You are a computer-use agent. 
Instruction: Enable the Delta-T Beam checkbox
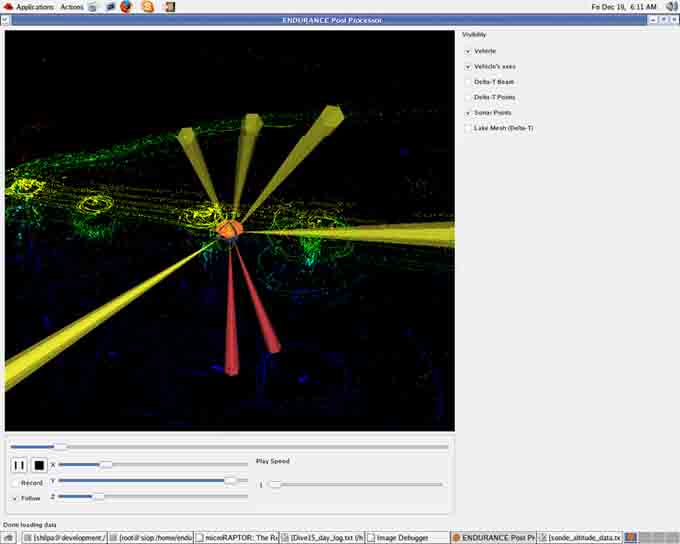468,82
